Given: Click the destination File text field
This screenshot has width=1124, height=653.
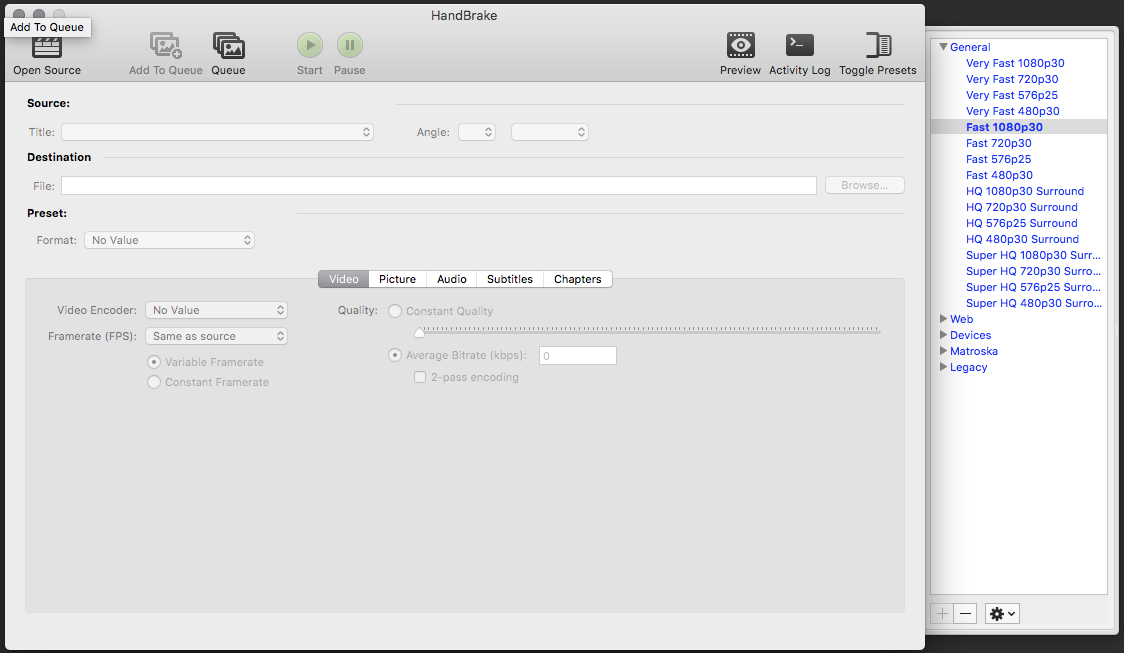Looking at the screenshot, I should 439,186.
